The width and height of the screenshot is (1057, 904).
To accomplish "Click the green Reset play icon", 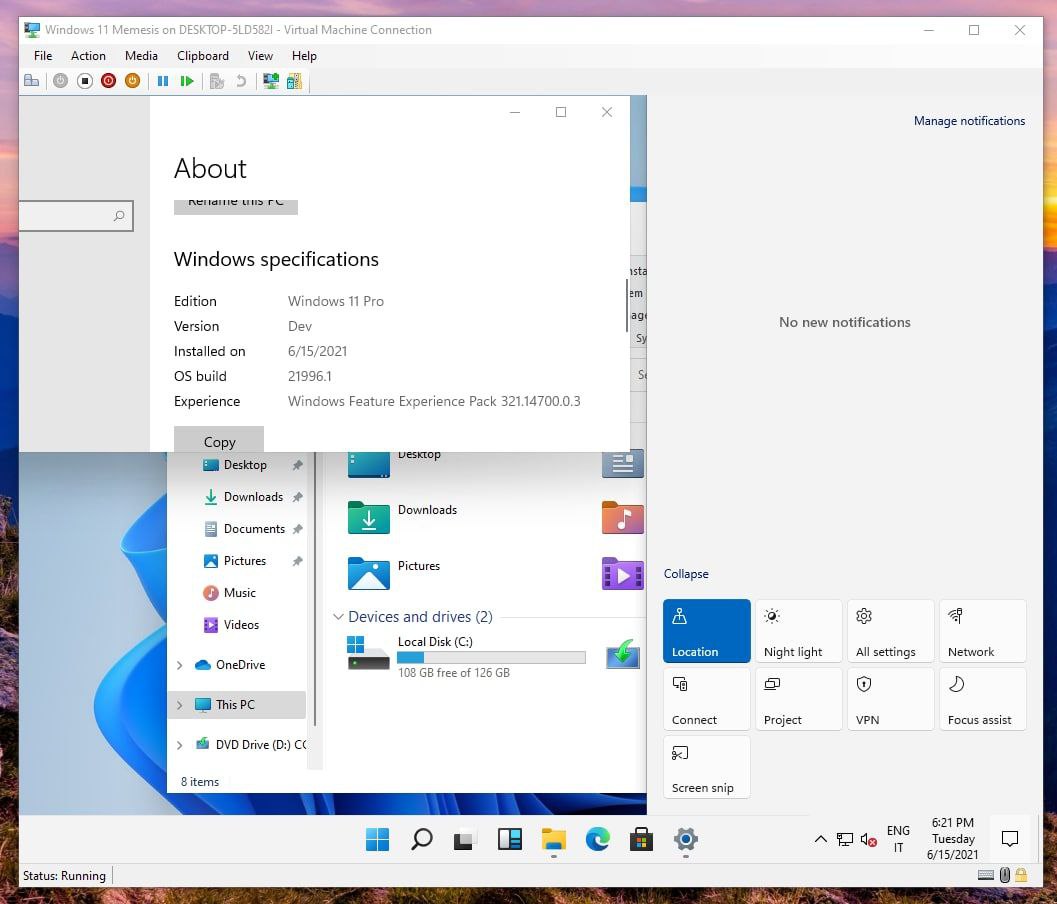I will 187,81.
